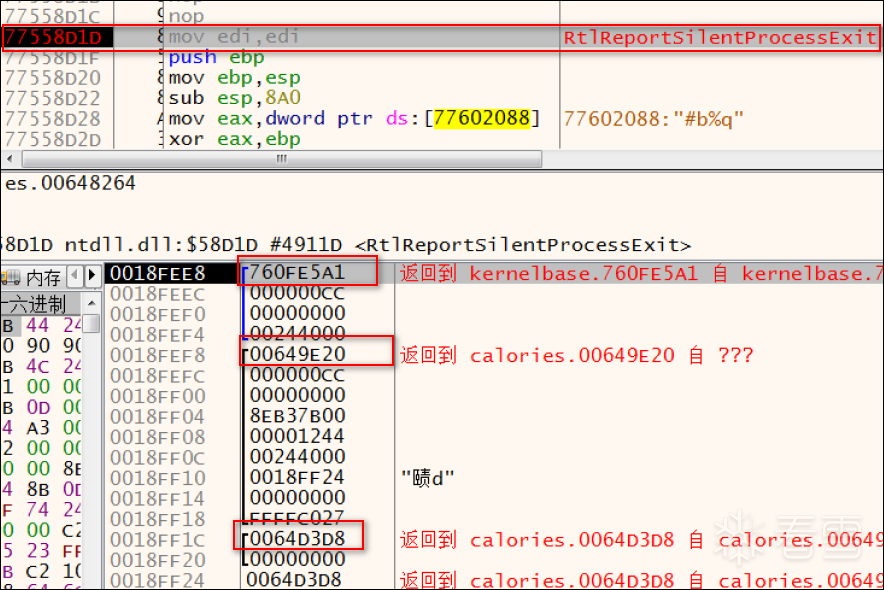Click the 77558D28 address in disassembly
Screen dimensions: 884x590
click(52, 119)
